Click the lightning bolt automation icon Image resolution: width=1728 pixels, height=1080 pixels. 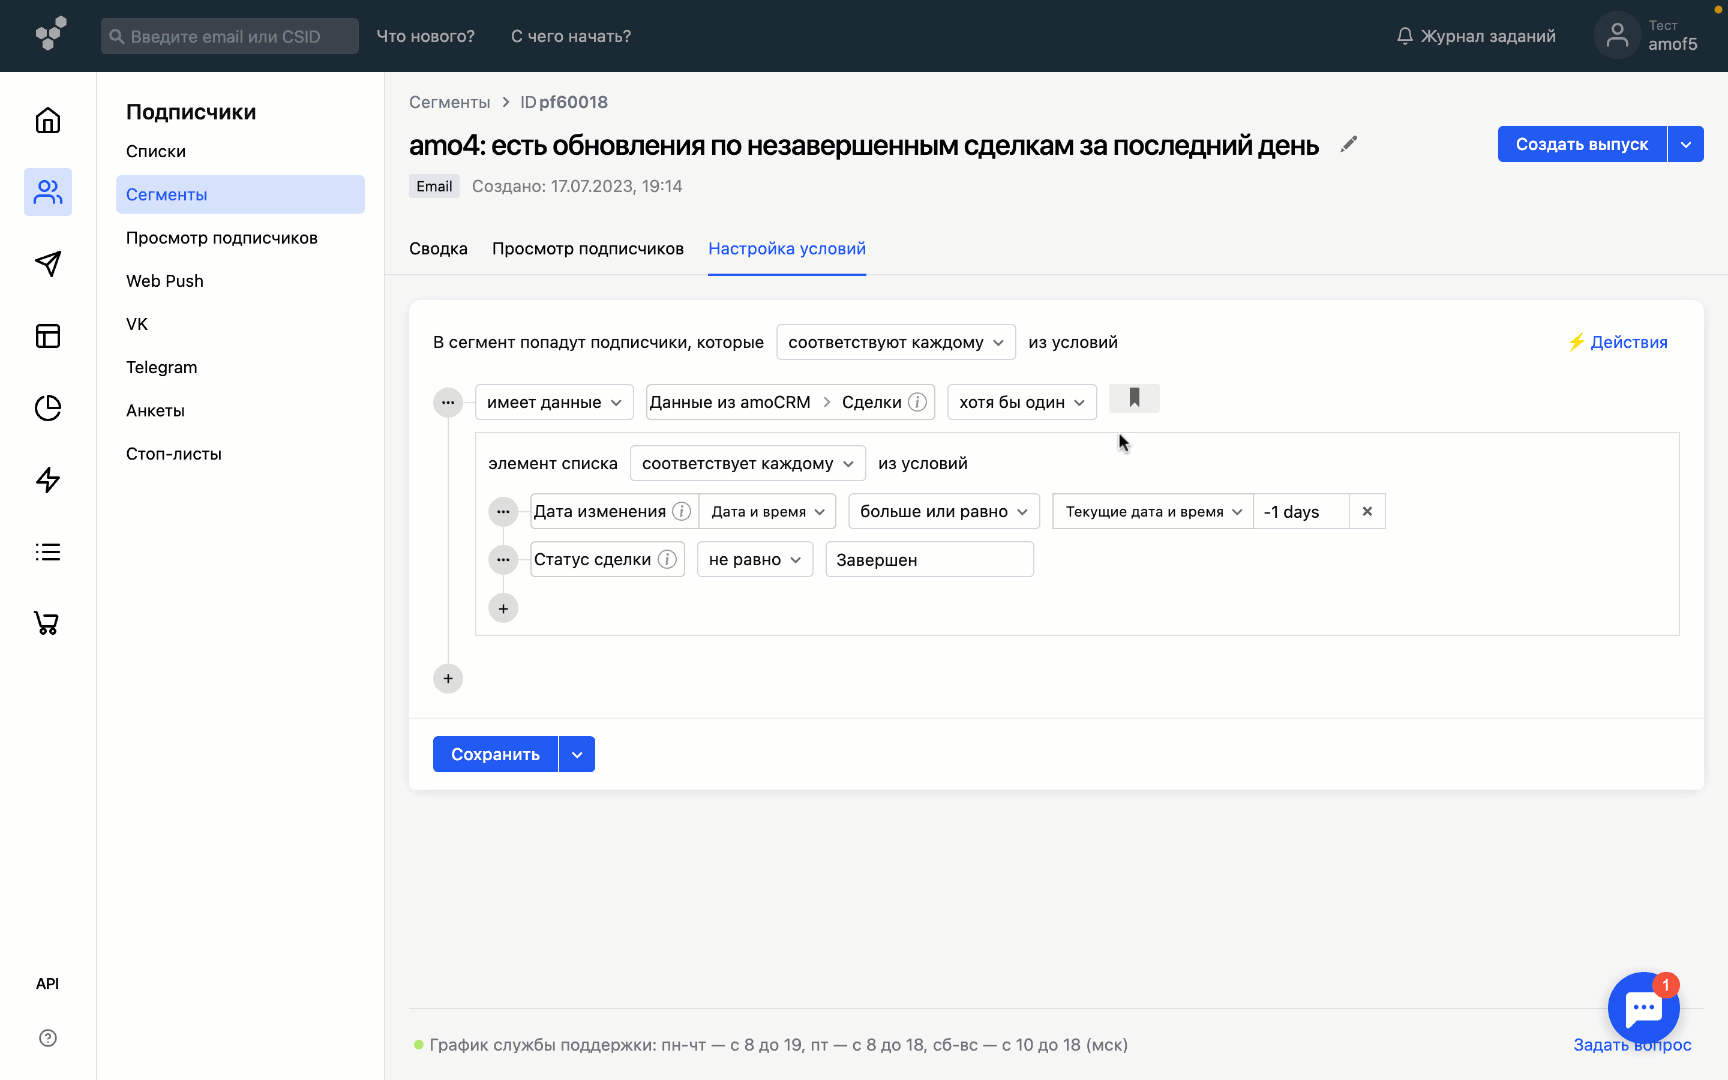[48, 480]
